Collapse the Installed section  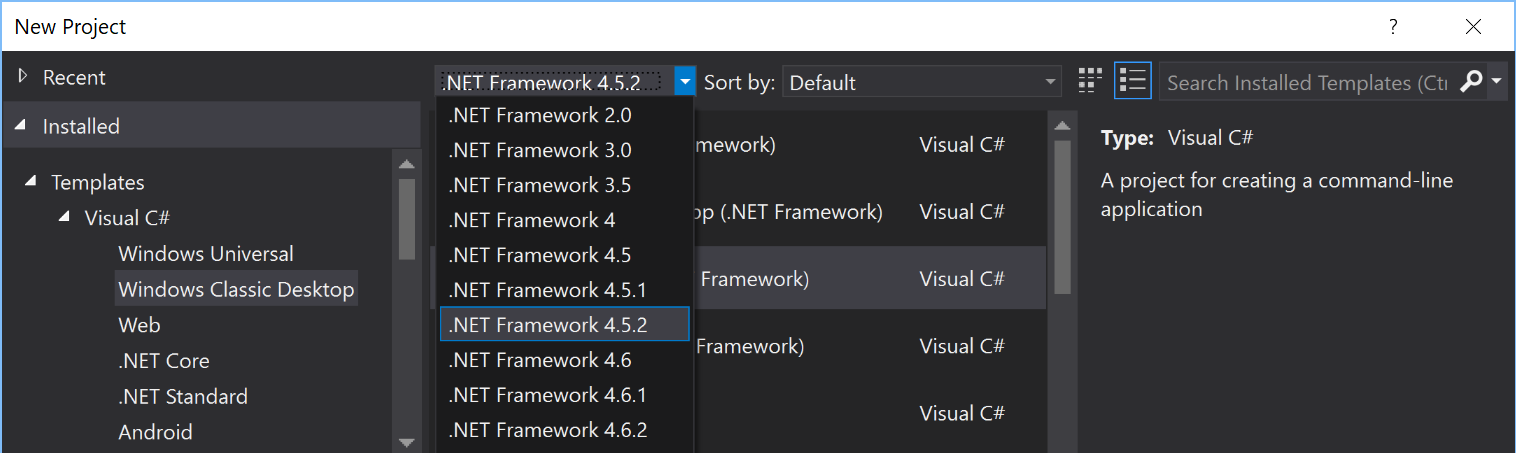(x=22, y=126)
